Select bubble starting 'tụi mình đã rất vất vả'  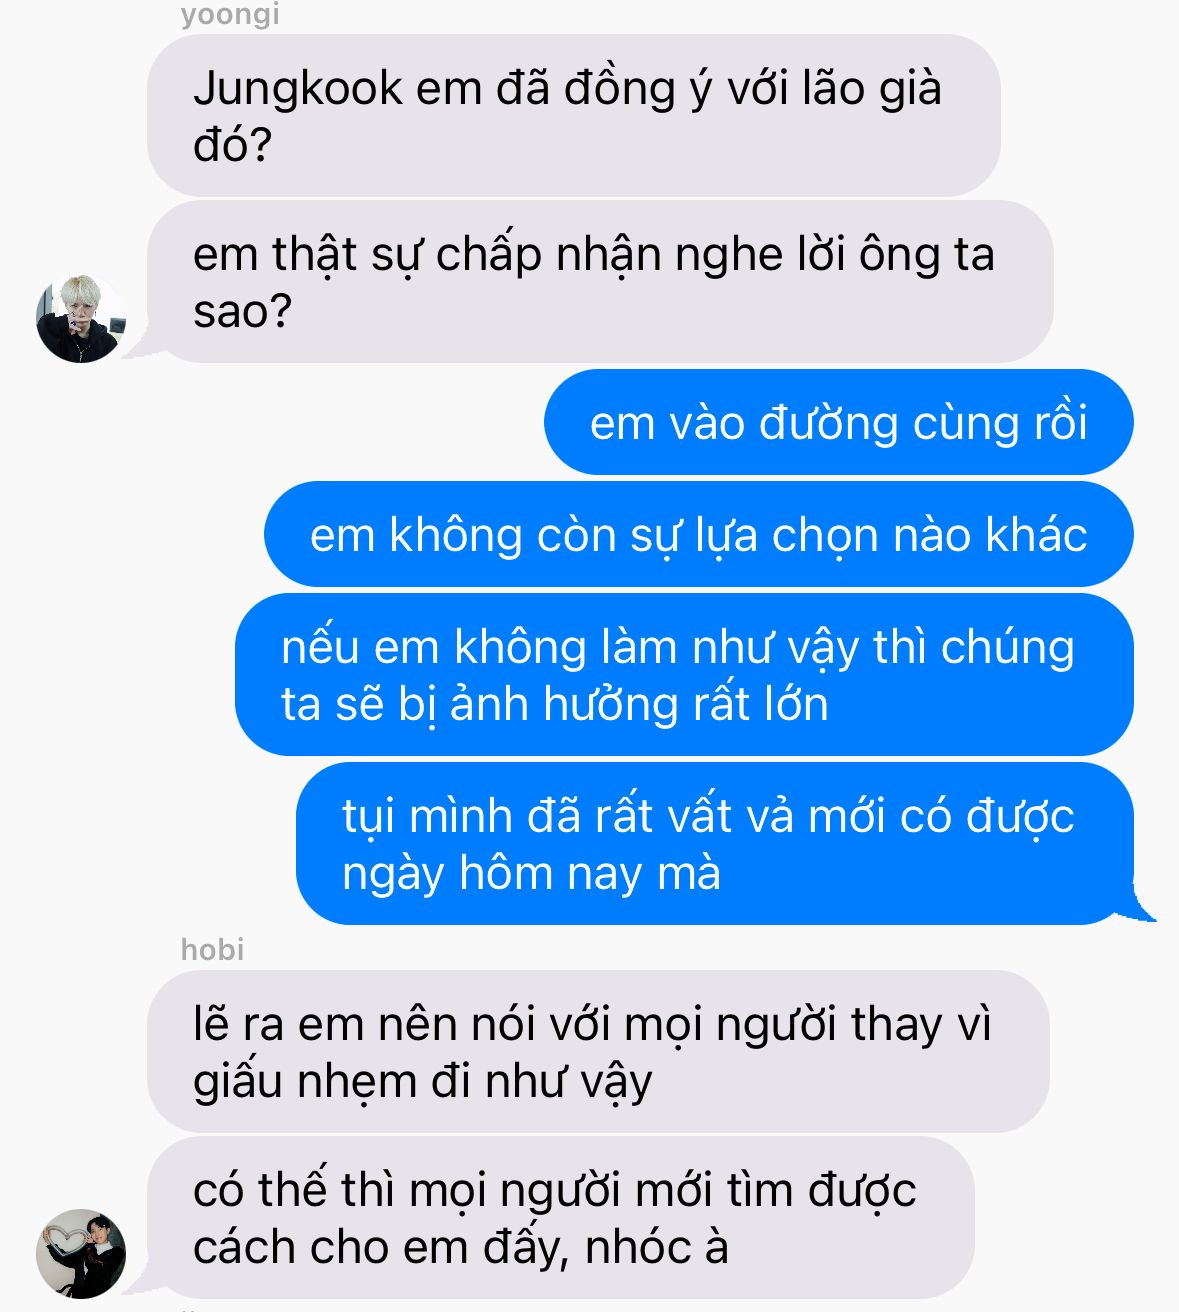click(715, 844)
